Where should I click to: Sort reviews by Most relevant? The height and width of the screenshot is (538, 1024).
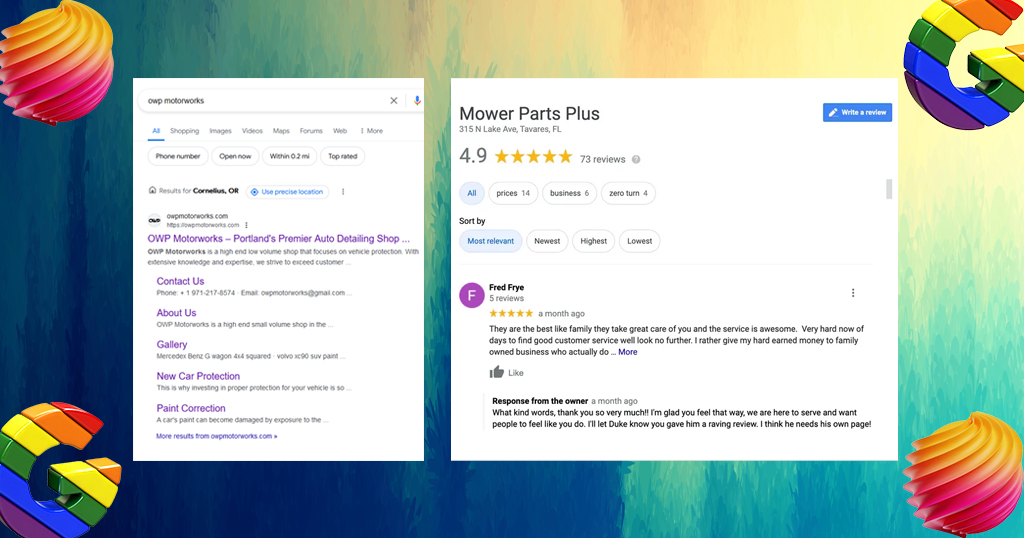coord(490,241)
